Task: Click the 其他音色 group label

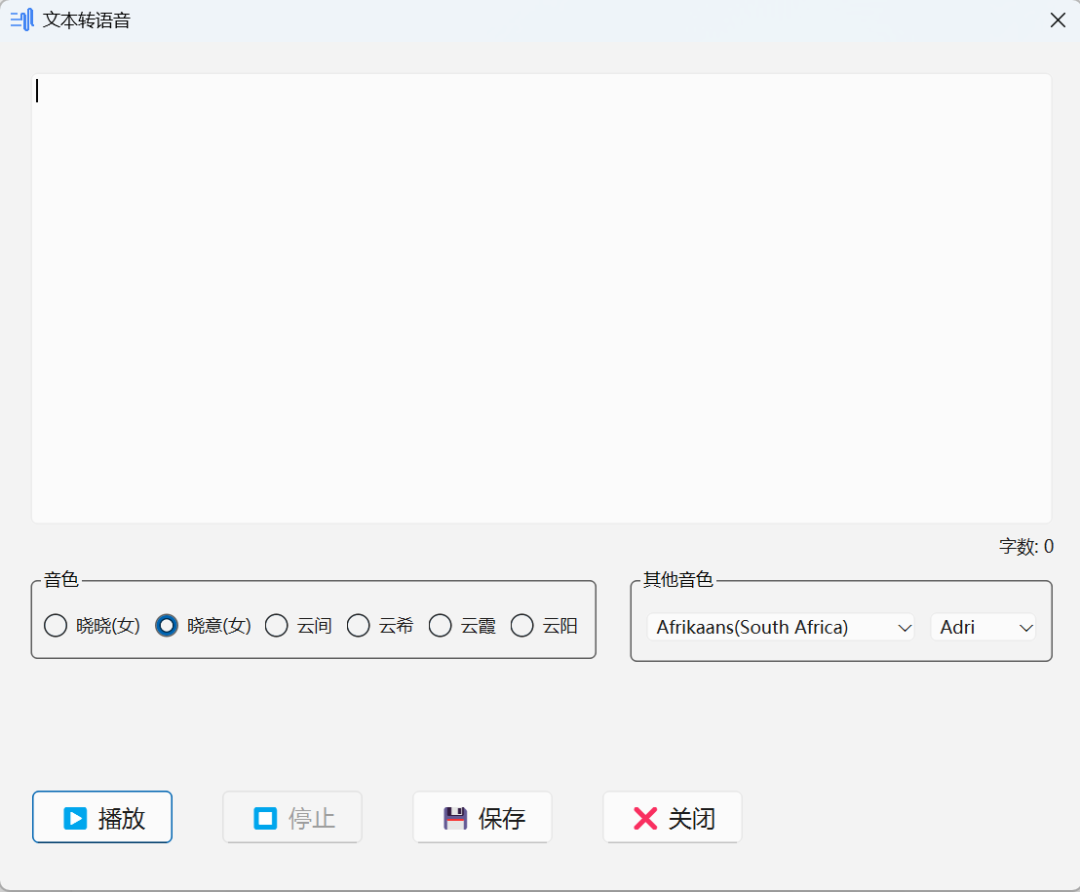Action: coord(678,580)
